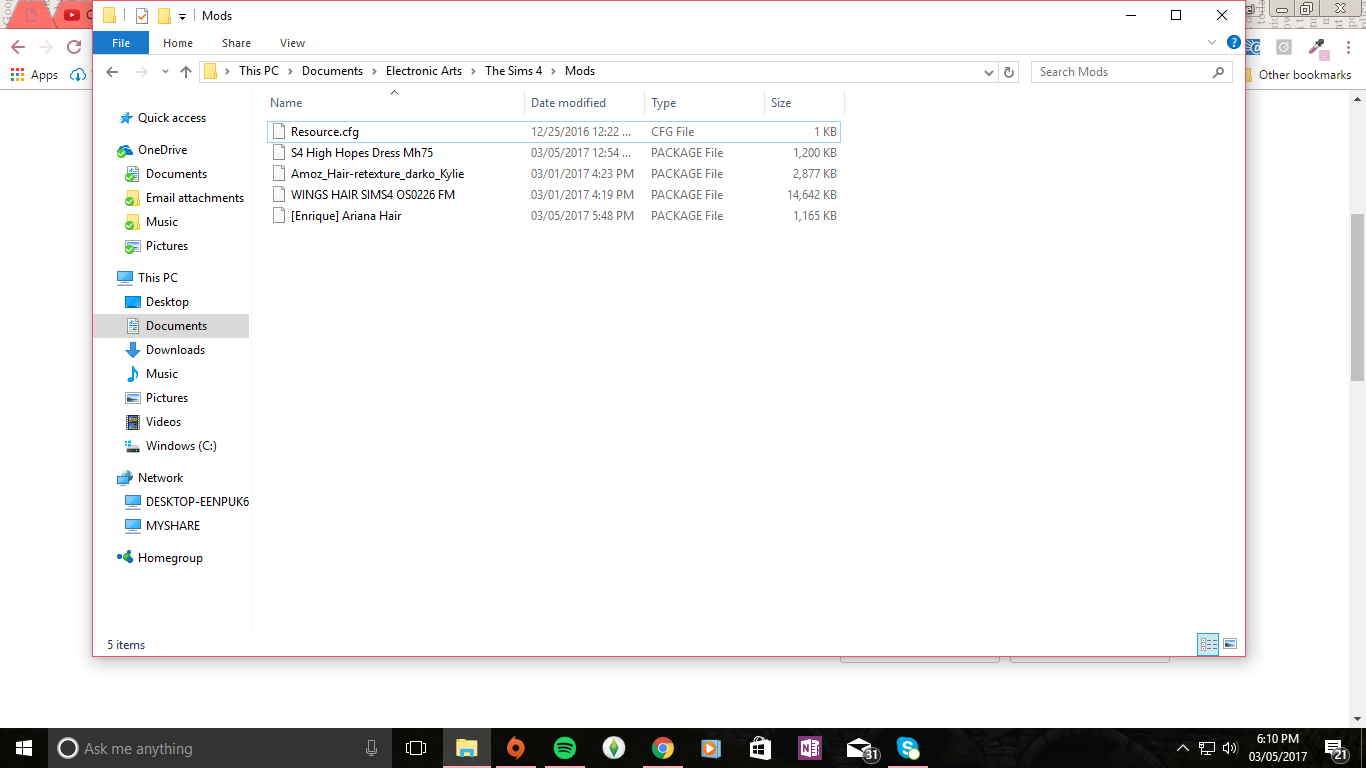Open Customize Quick Access Toolbar dropdown

click(182, 16)
